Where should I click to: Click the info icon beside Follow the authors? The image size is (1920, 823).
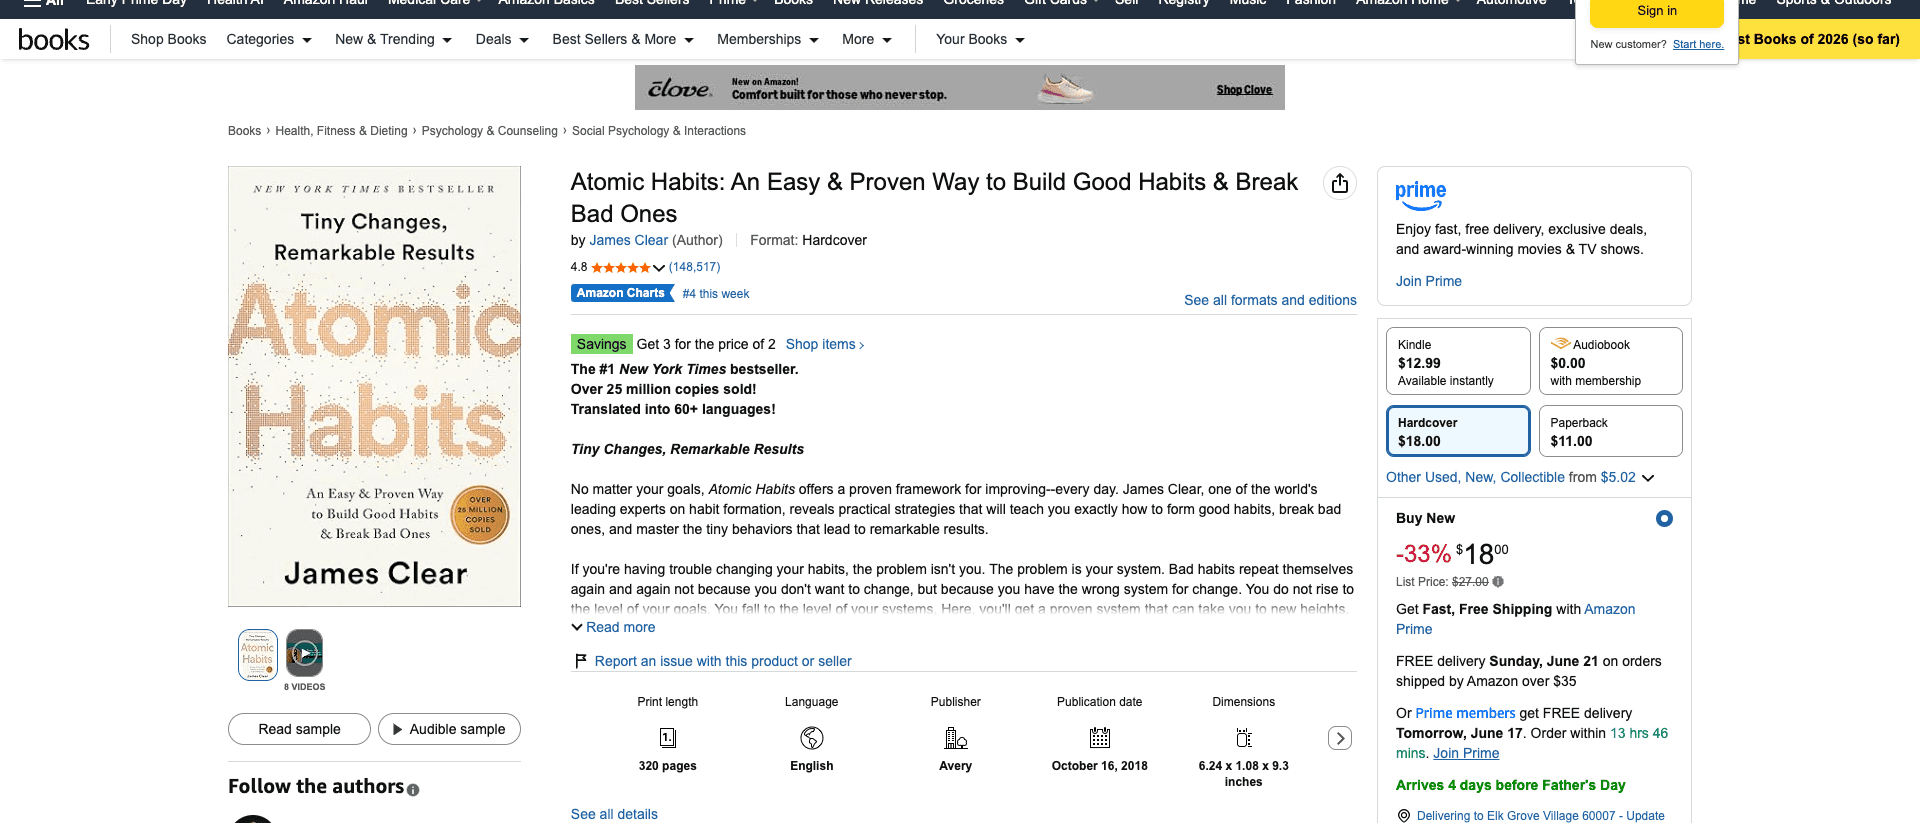point(413,790)
